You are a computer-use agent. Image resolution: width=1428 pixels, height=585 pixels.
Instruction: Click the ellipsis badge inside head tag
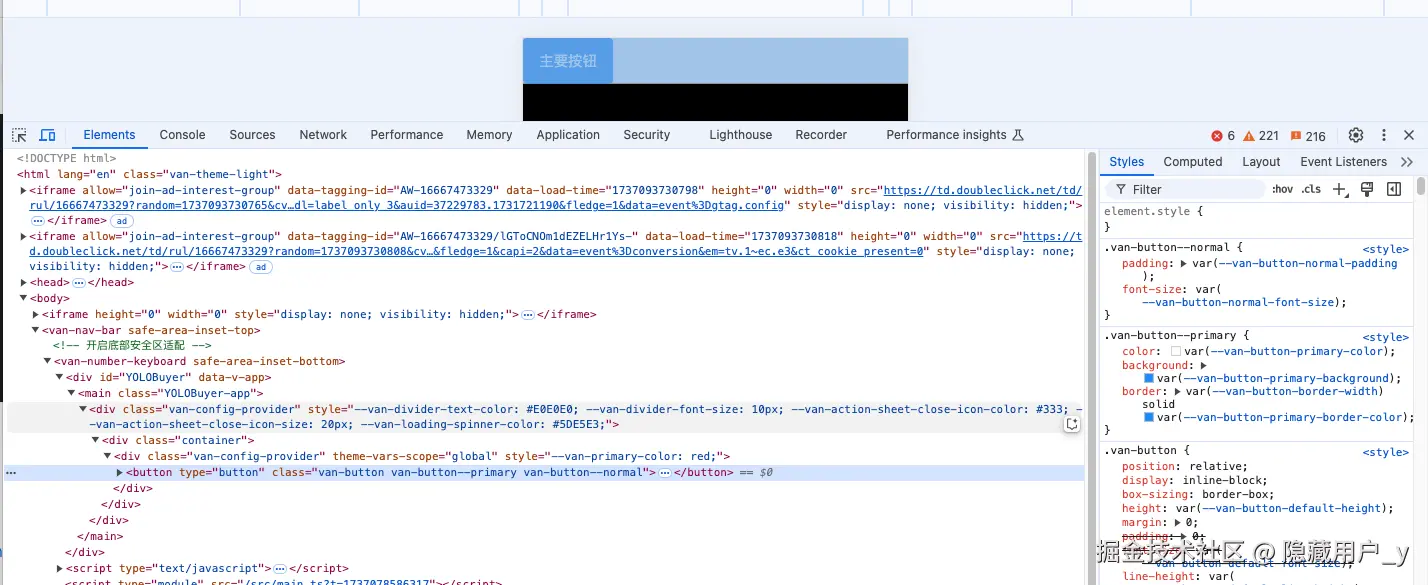[79, 283]
